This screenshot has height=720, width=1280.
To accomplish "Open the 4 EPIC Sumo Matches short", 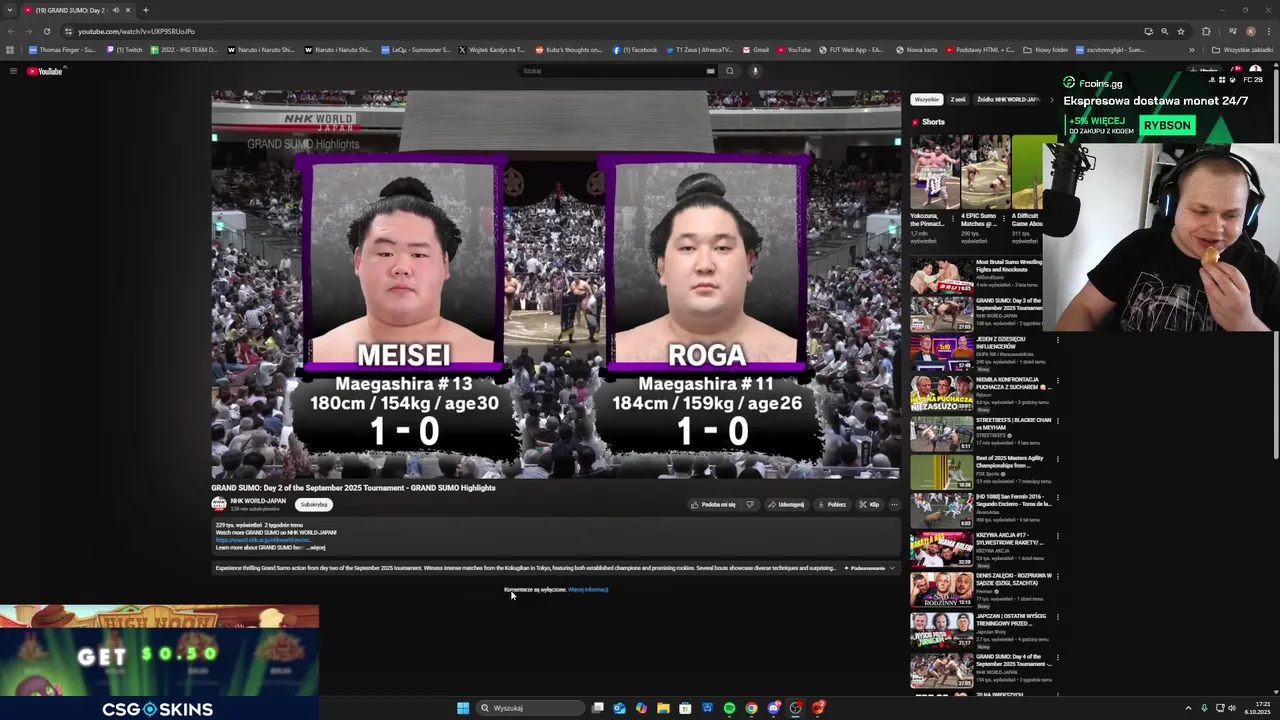I will (x=985, y=172).
